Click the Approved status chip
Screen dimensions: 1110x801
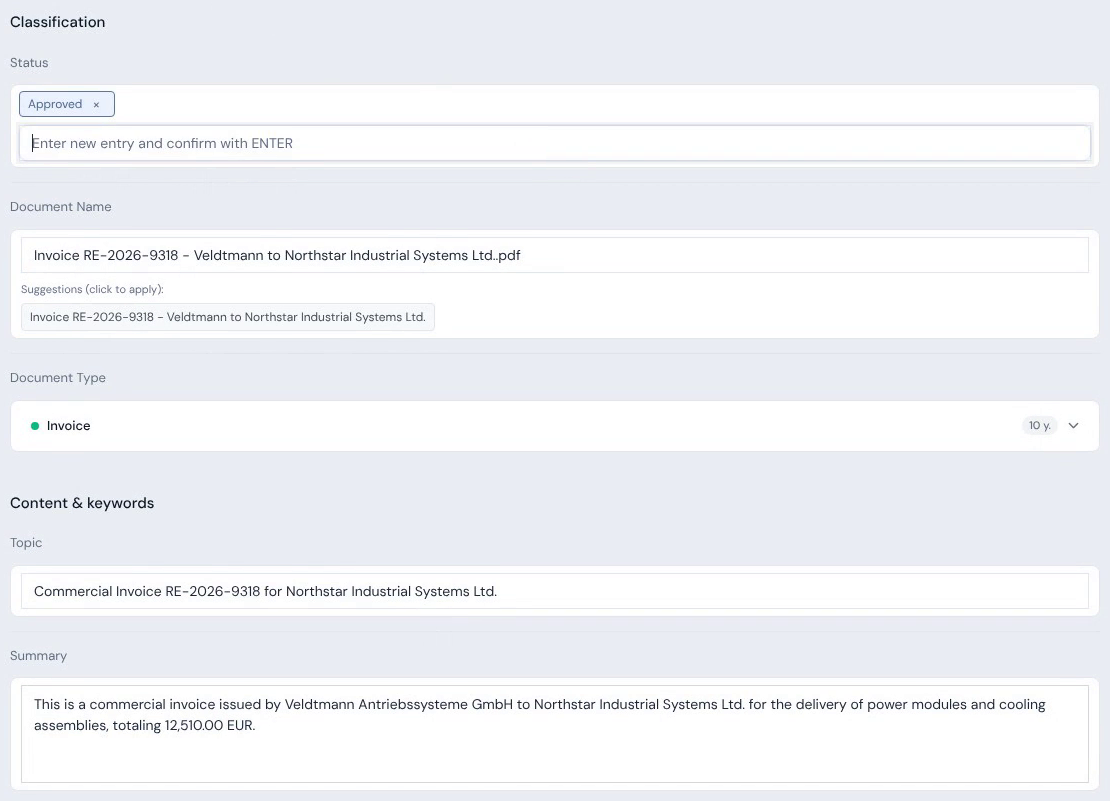(x=67, y=104)
